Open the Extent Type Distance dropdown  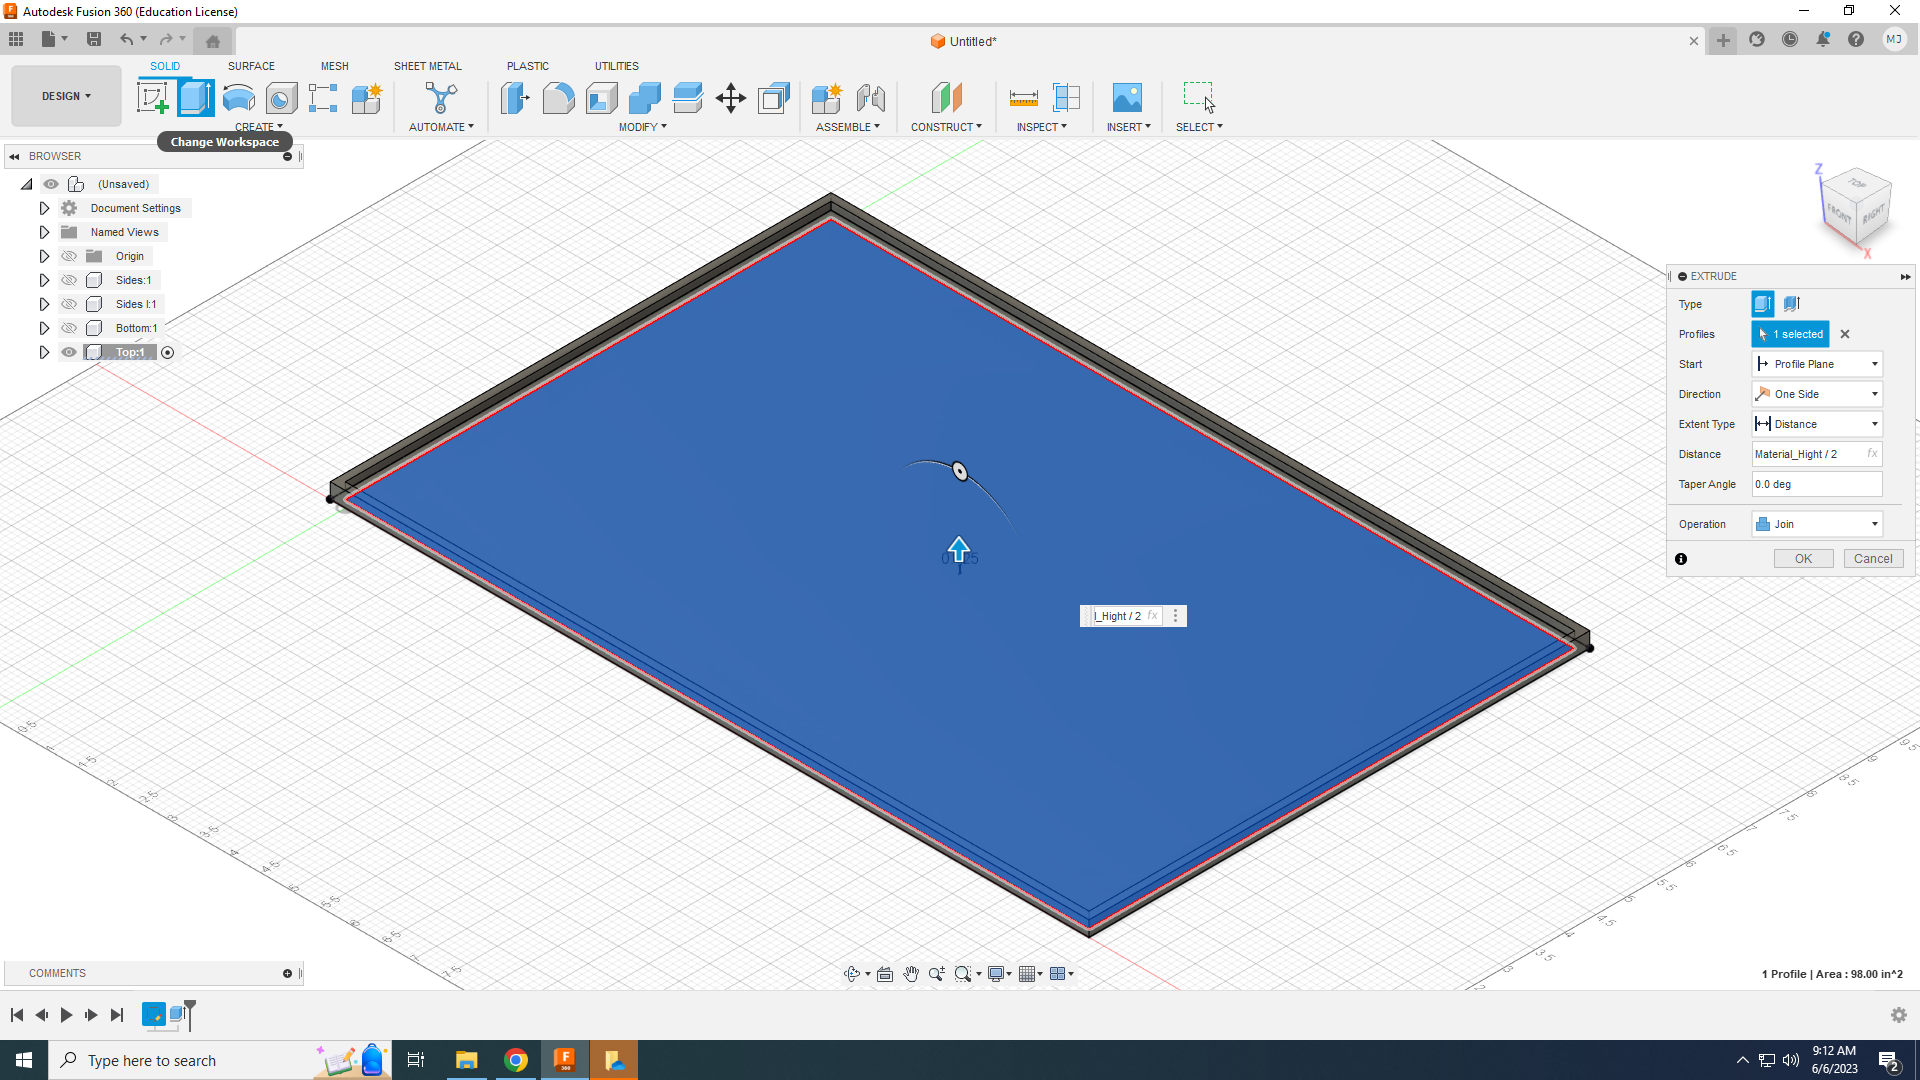click(x=1817, y=424)
